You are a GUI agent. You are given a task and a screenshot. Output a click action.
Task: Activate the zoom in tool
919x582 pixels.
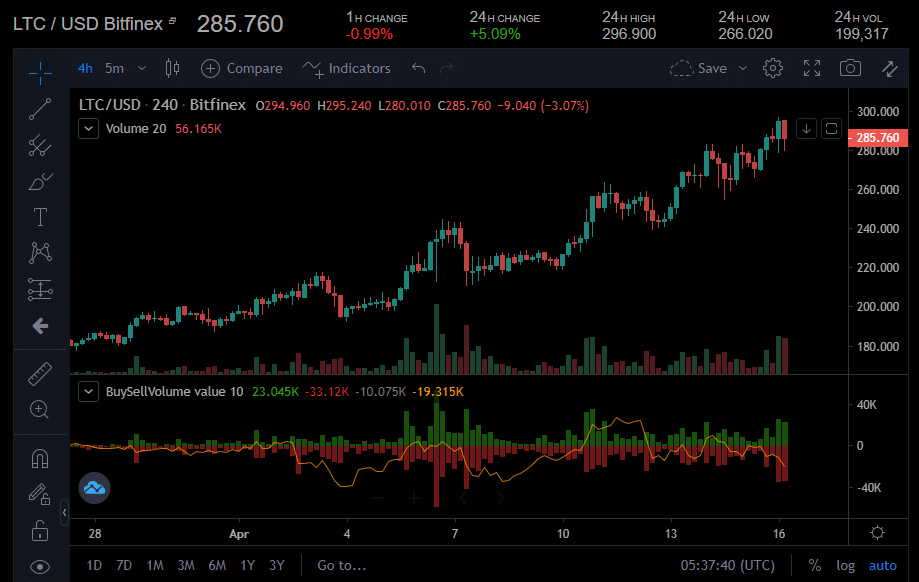(39, 409)
